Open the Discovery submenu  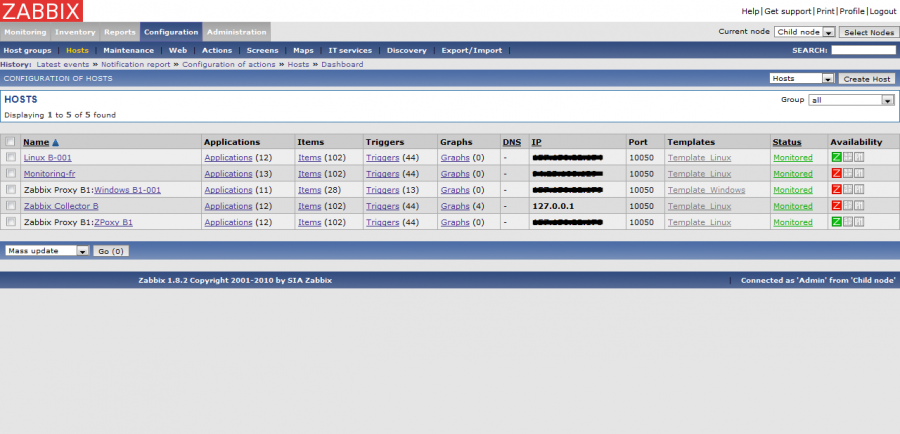click(x=406, y=51)
